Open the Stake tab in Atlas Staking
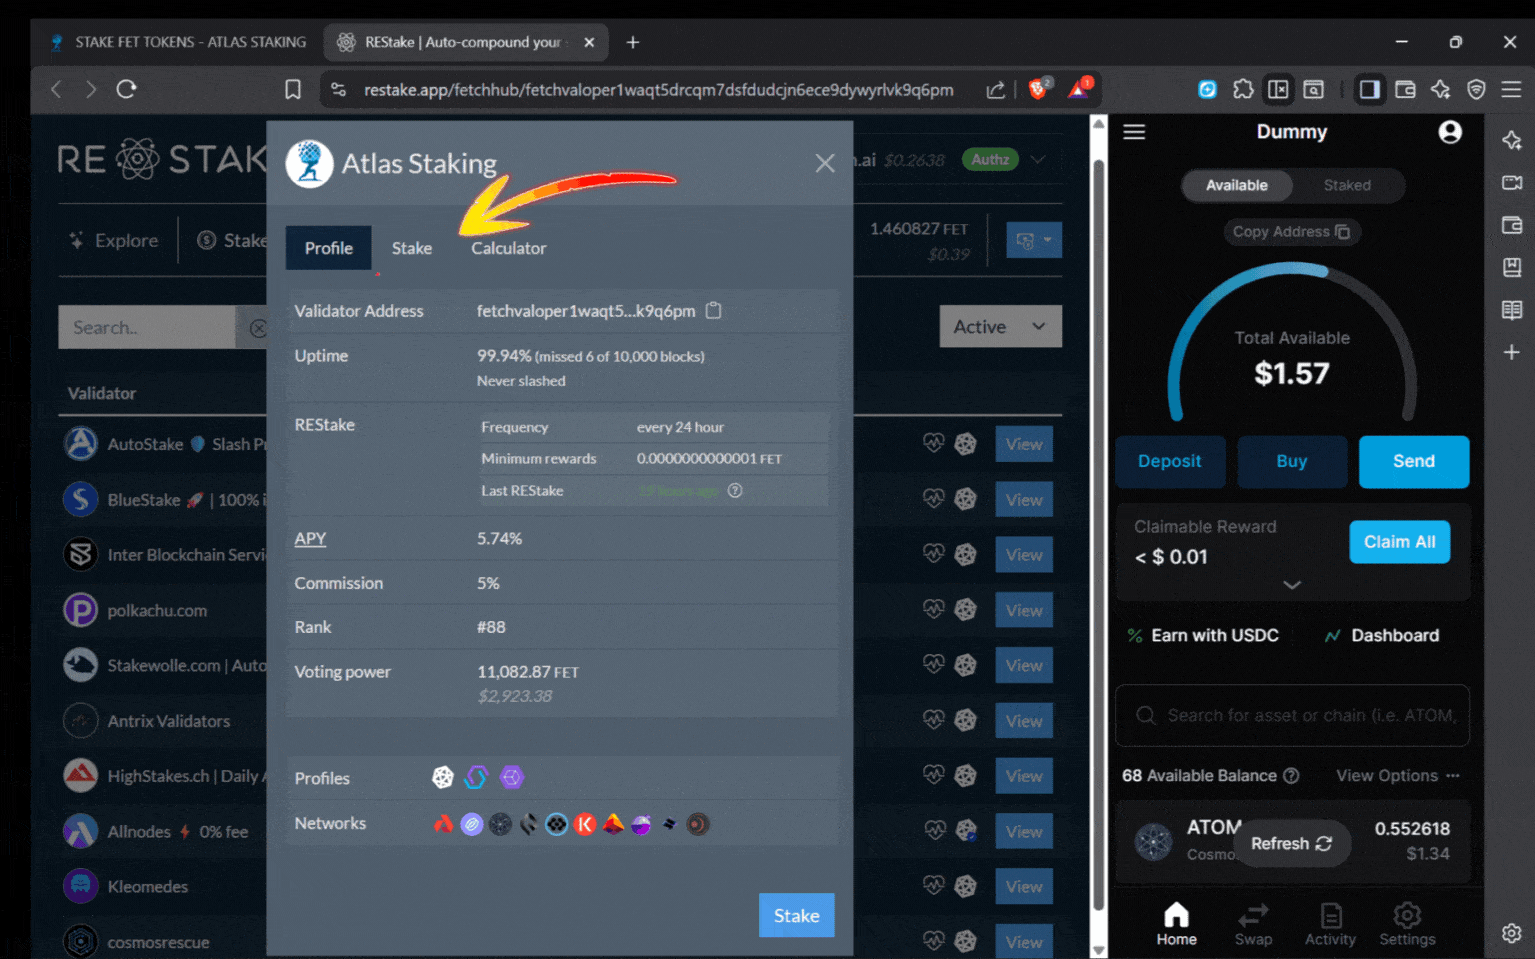Screen dimensions: 1535x959 point(411,248)
